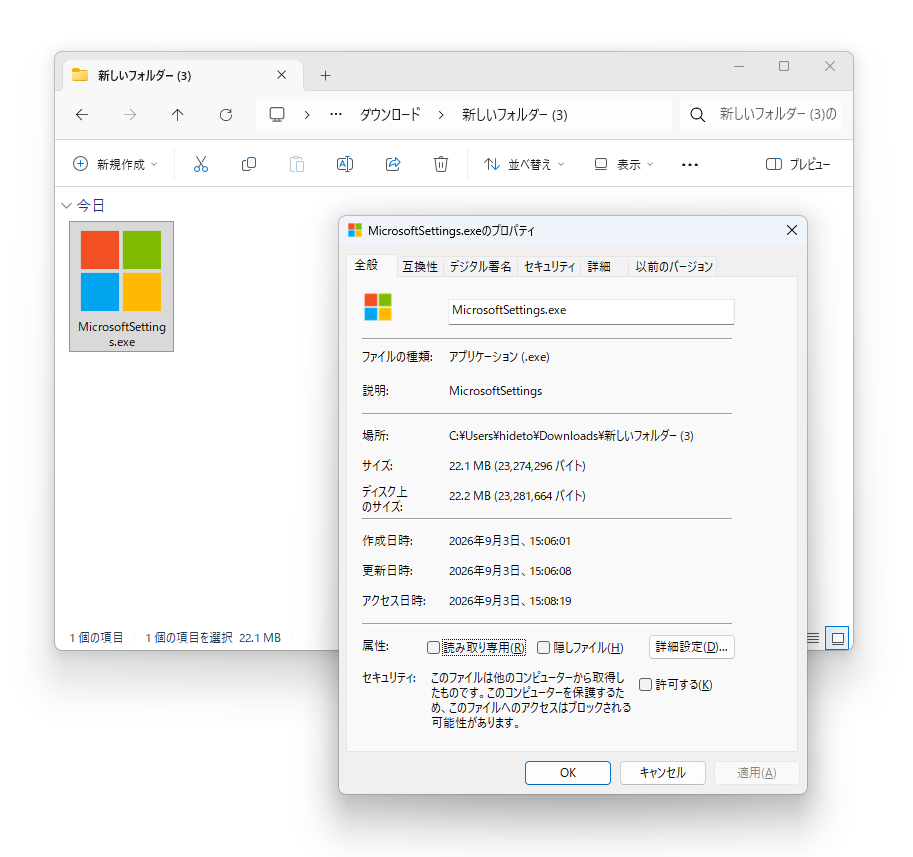Click the address bar ellipsis for hidden path
The image size is (913, 857).
click(336, 114)
